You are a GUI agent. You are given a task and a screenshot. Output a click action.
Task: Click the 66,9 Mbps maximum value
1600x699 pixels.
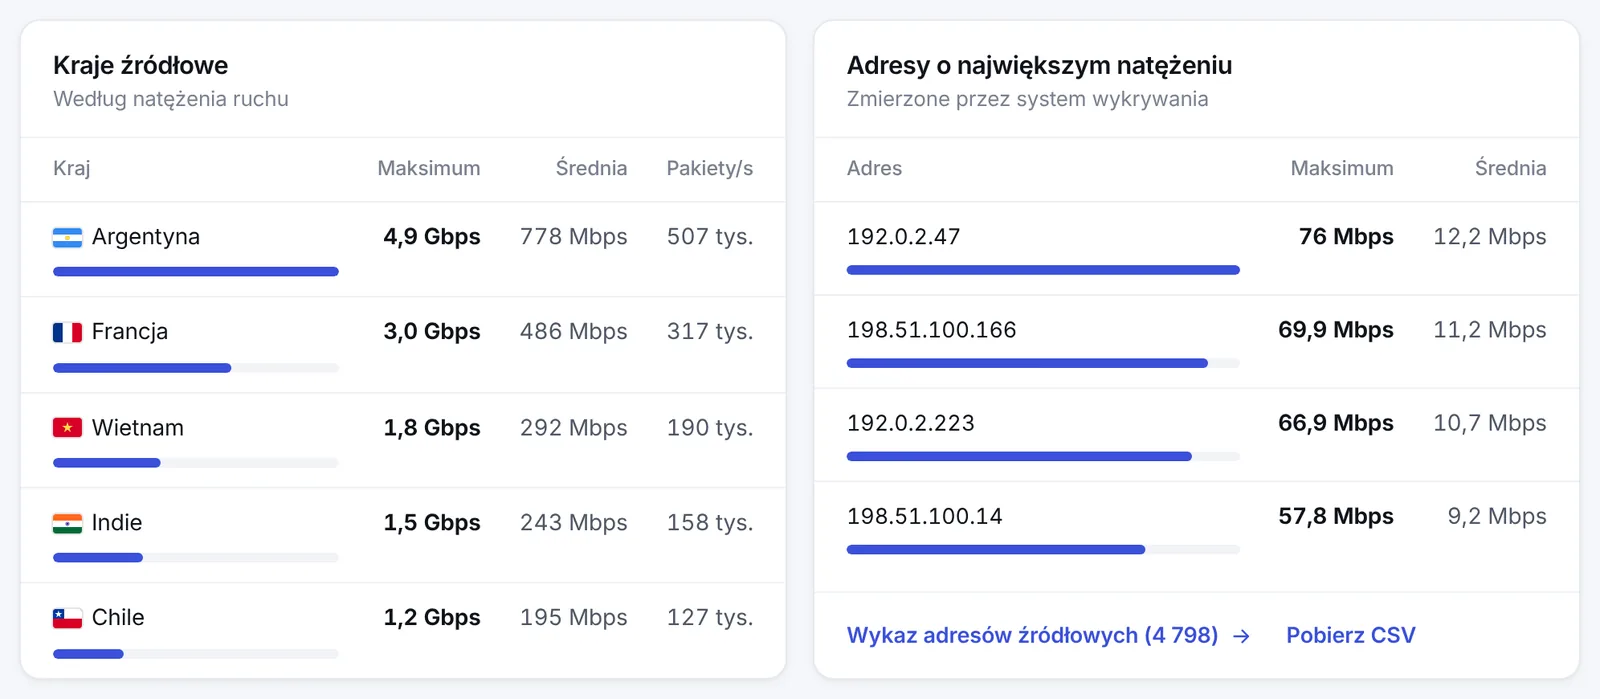point(1336,423)
